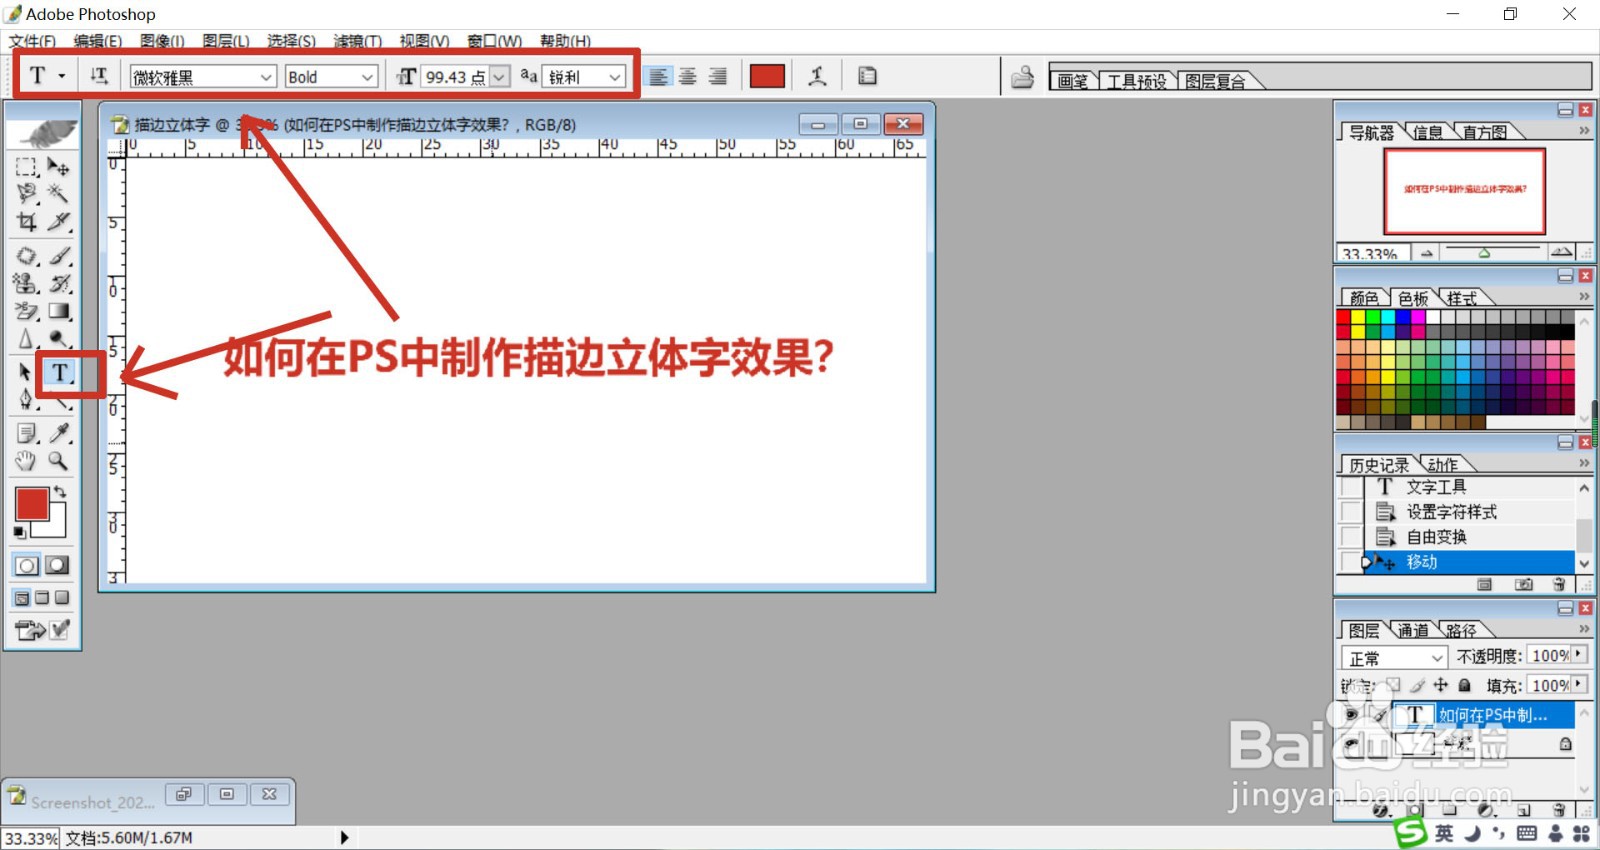The height and width of the screenshot is (850, 1600).
Task: Open the anti-aliasing 锐利 dropdown
Action: coord(615,77)
